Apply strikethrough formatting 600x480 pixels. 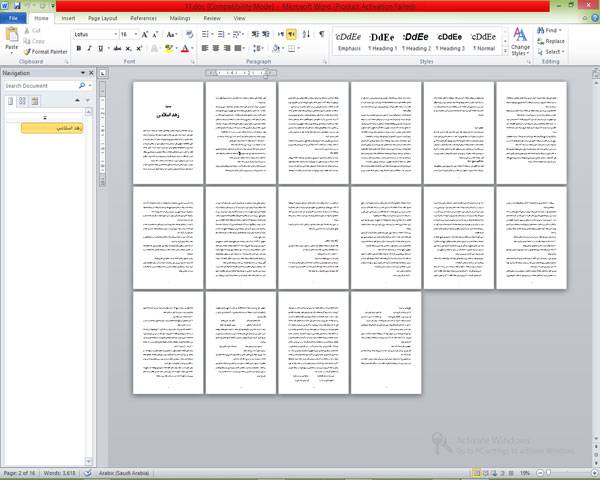point(117,48)
